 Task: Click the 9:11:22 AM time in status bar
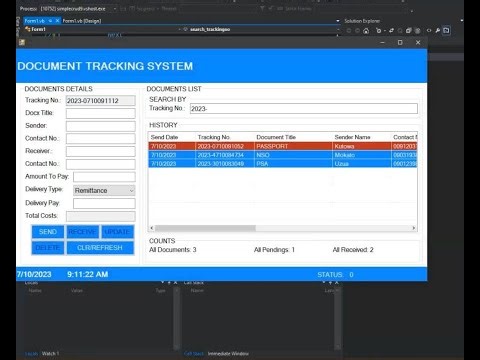(x=88, y=274)
